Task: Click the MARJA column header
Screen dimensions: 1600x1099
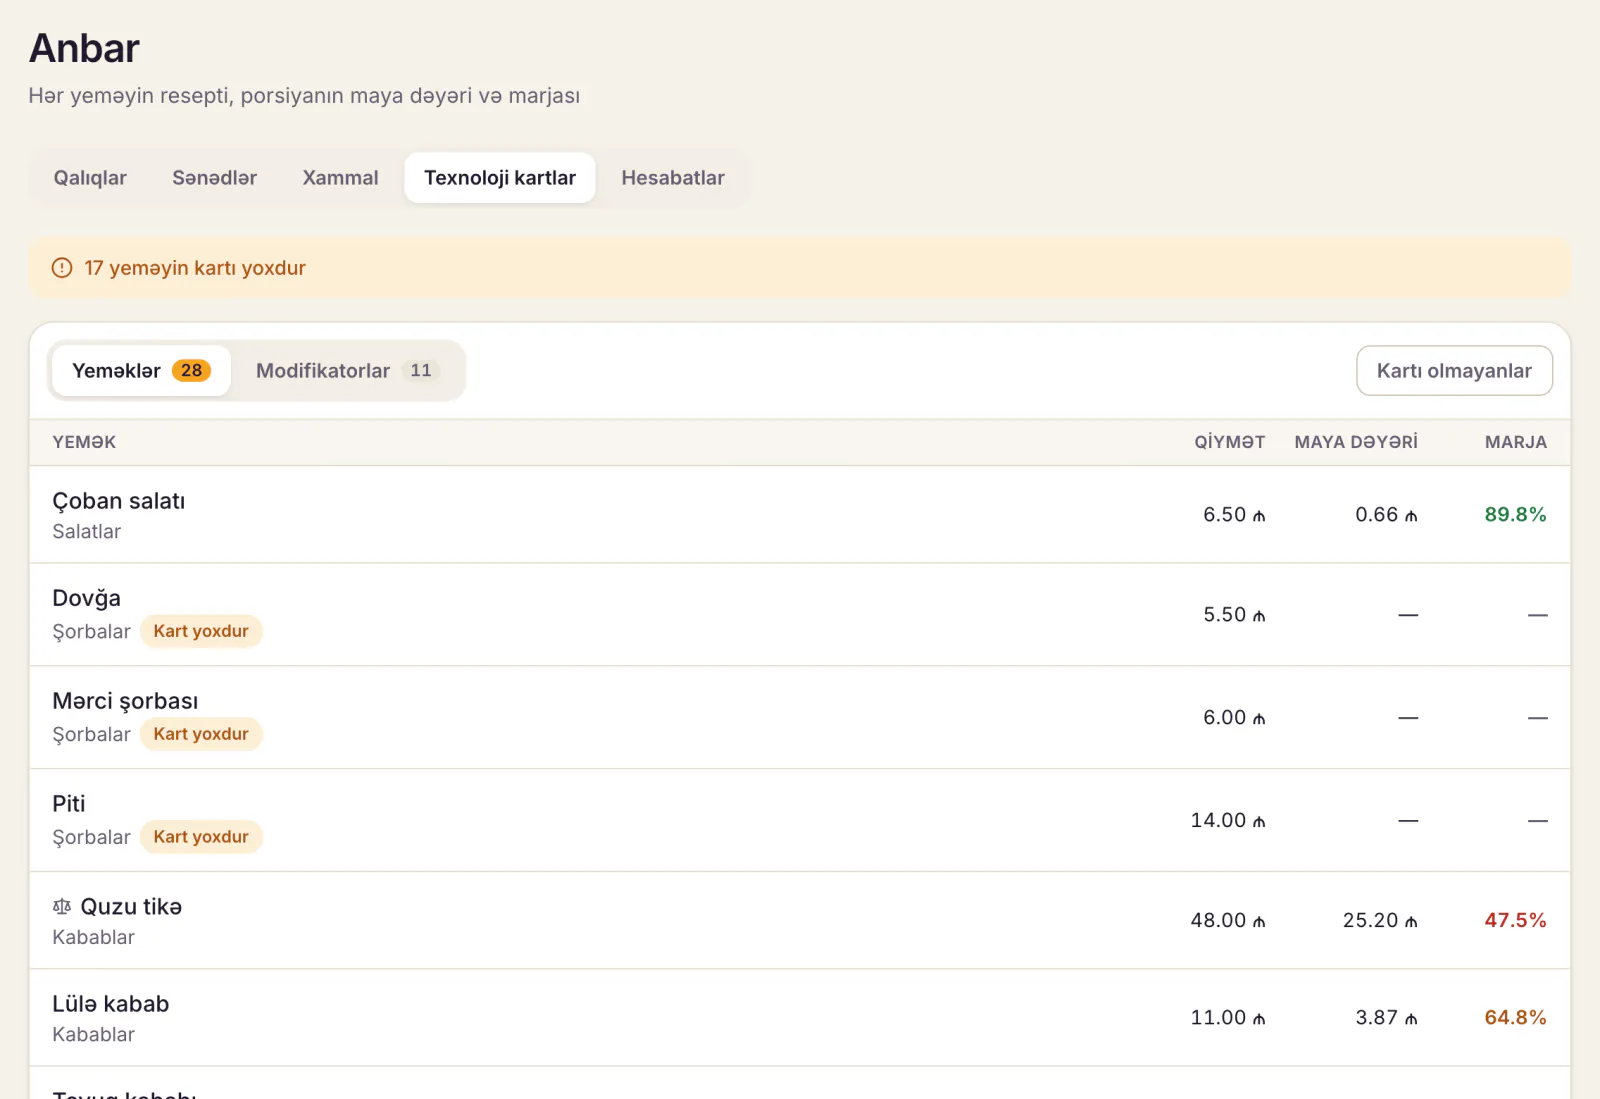Action: (1516, 442)
